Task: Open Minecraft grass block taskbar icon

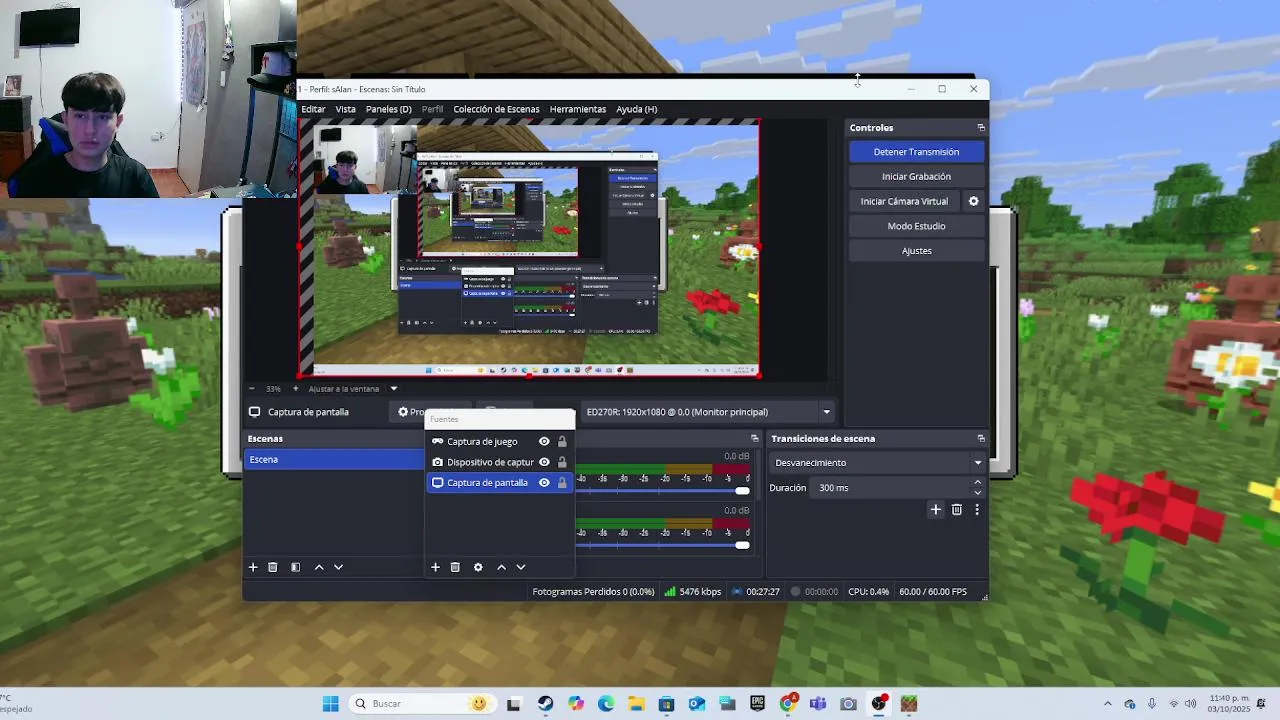Action: pos(909,704)
